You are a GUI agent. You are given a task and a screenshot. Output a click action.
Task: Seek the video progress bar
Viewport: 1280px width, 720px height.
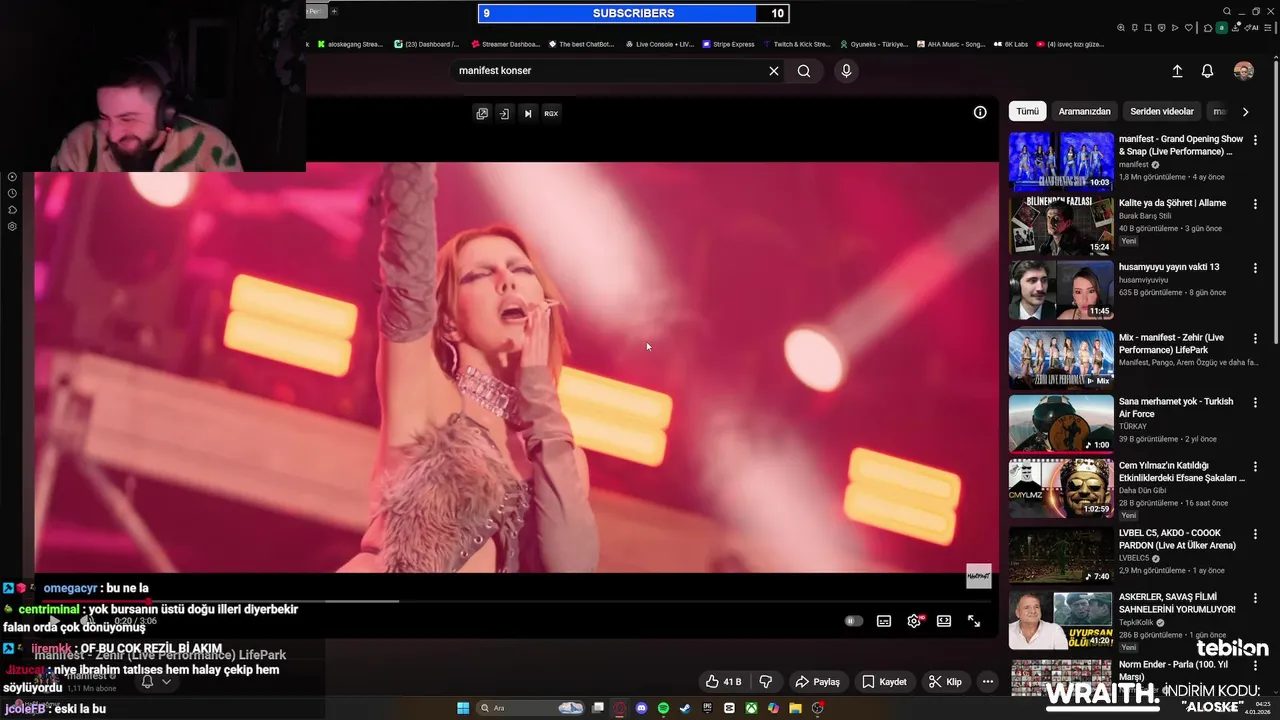click(x=516, y=601)
